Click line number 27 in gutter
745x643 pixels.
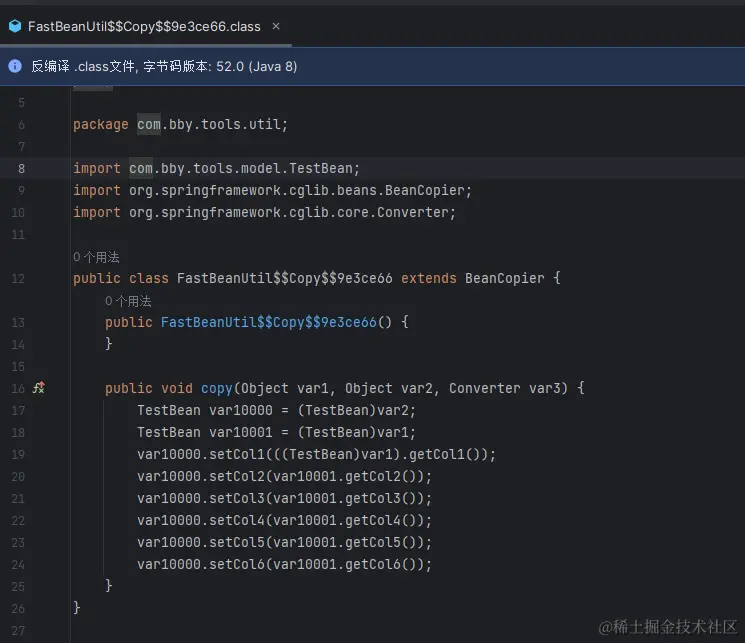point(18,631)
